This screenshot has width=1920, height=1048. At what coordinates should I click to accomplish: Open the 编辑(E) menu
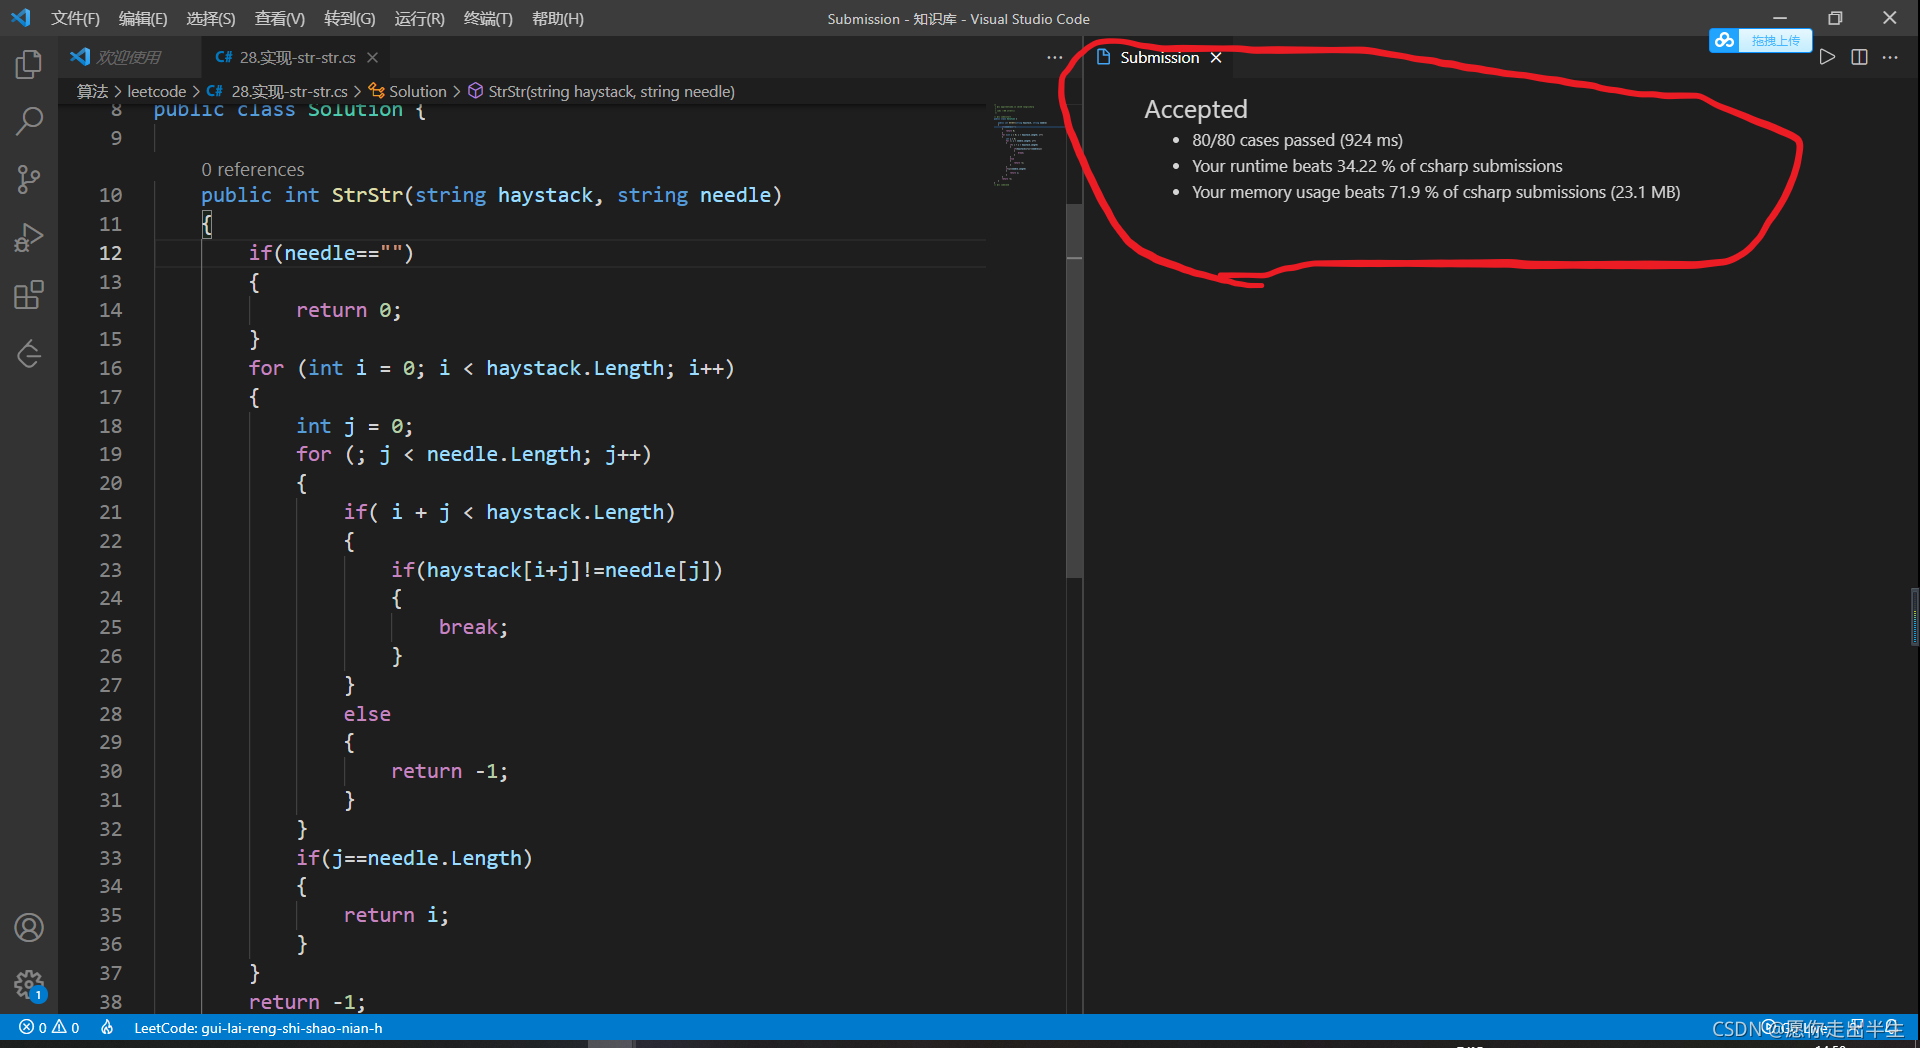(x=143, y=18)
